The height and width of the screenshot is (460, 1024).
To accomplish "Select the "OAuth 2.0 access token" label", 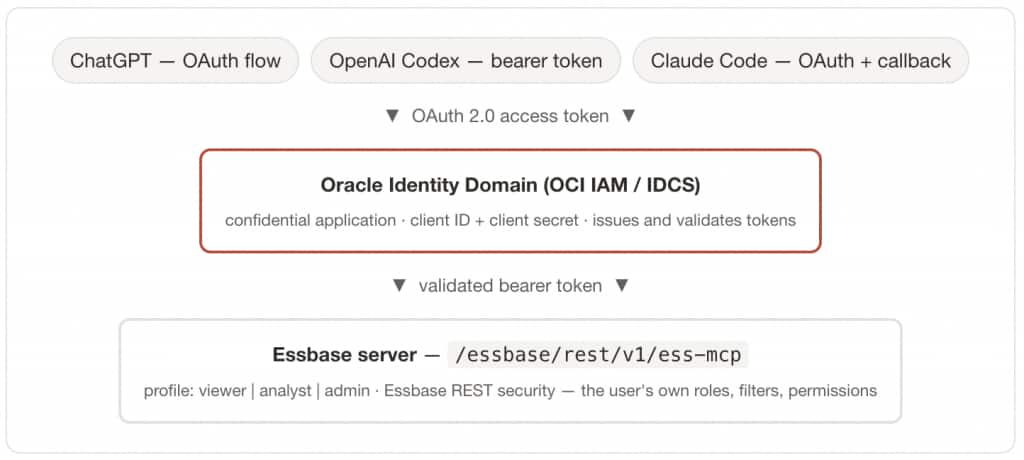I will pos(510,116).
